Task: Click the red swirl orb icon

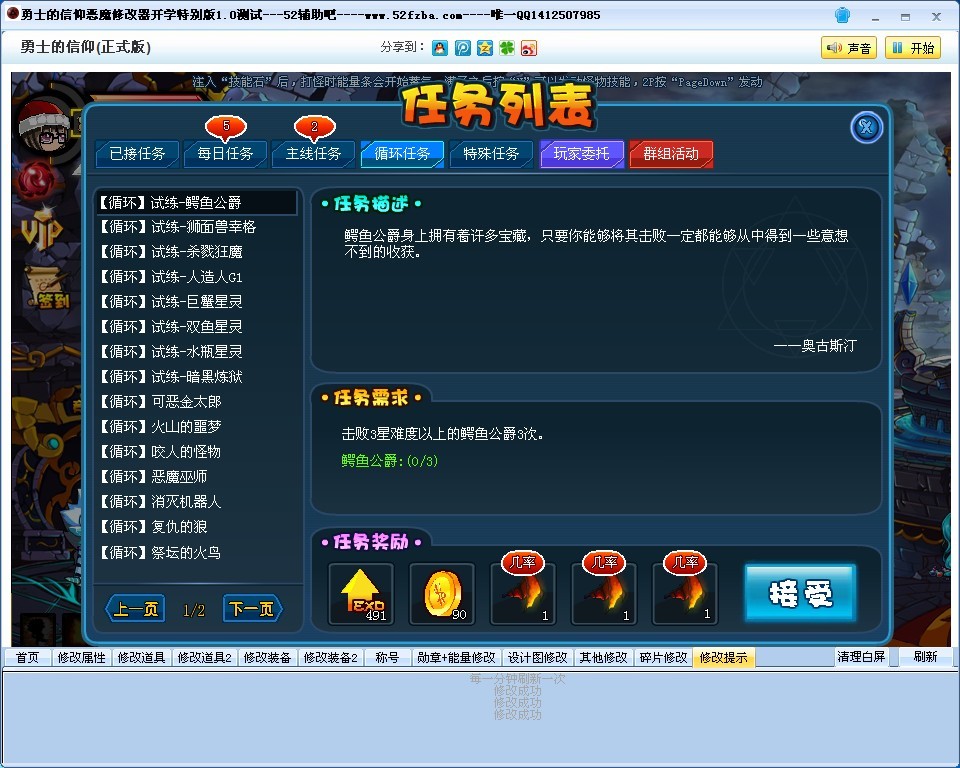Action: (x=37, y=182)
